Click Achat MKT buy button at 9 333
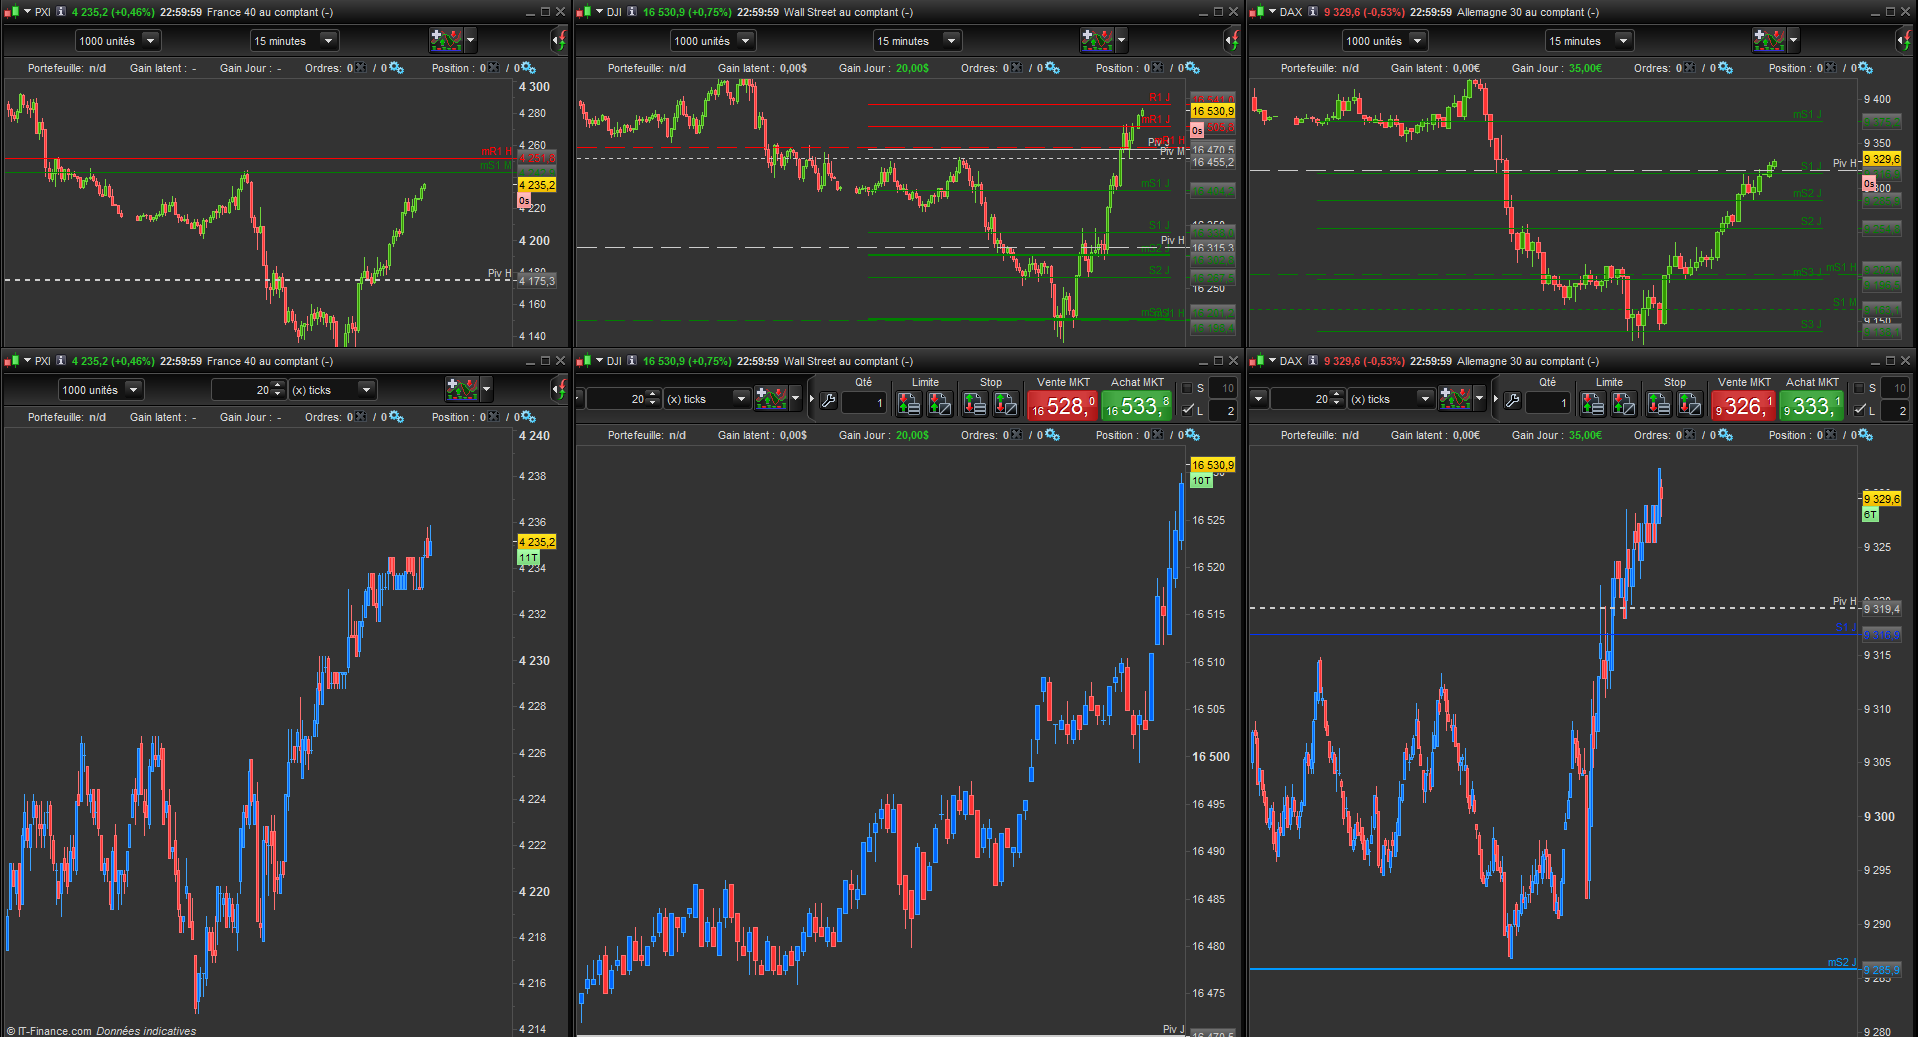The height and width of the screenshot is (1037, 1918). pyautogui.click(x=1812, y=406)
